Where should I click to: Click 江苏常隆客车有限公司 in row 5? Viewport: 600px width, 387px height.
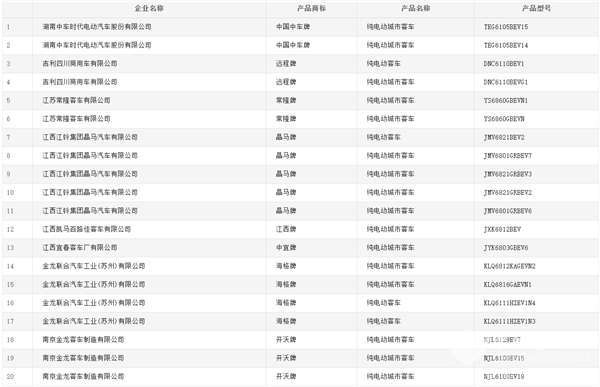(x=76, y=100)
